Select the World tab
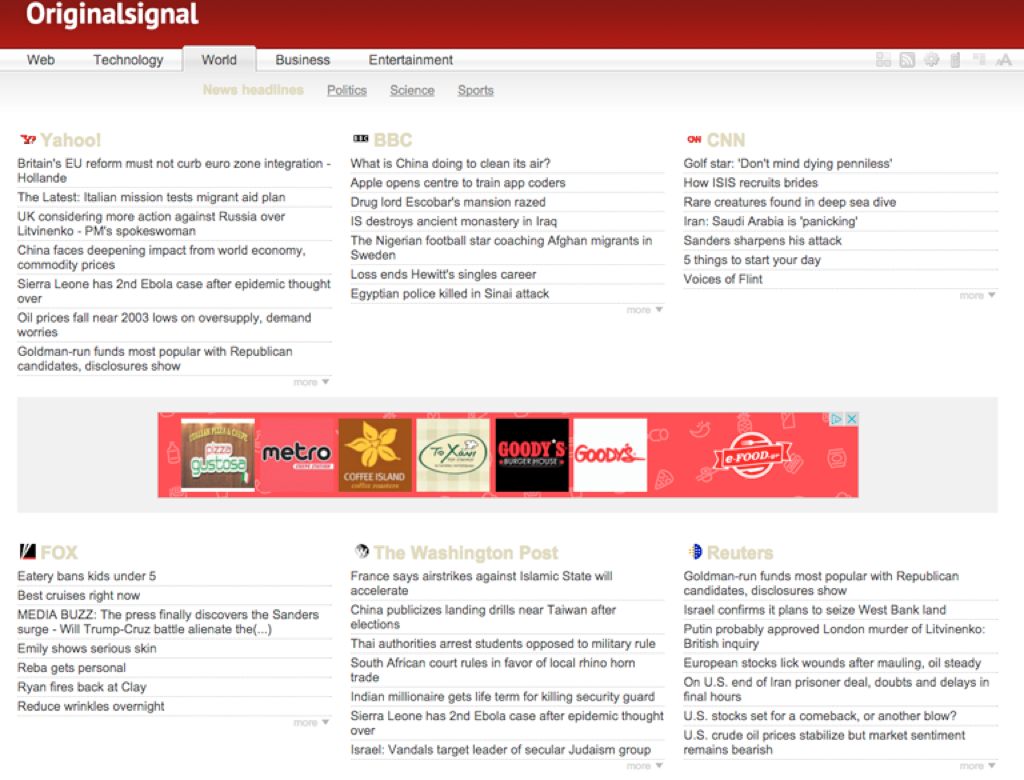This screenshot has height=780, width=1024. point(219,60)
